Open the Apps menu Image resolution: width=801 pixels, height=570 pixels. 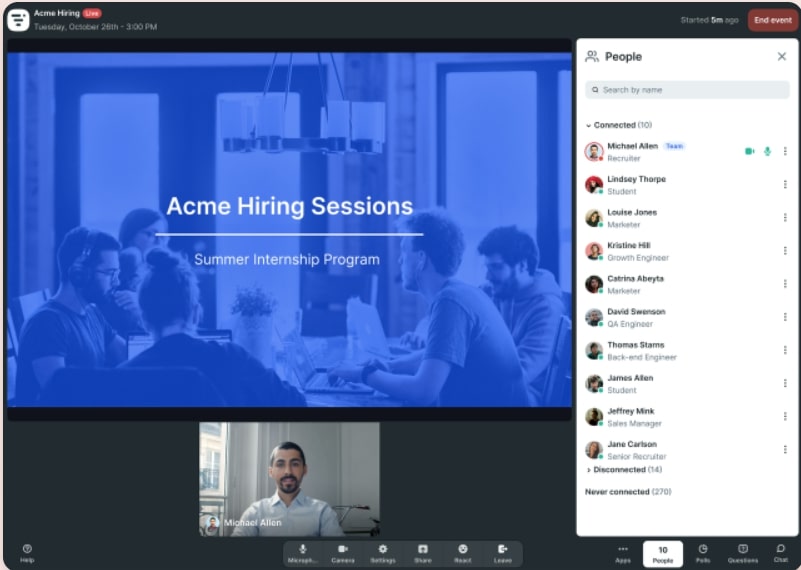pos(623,554)
